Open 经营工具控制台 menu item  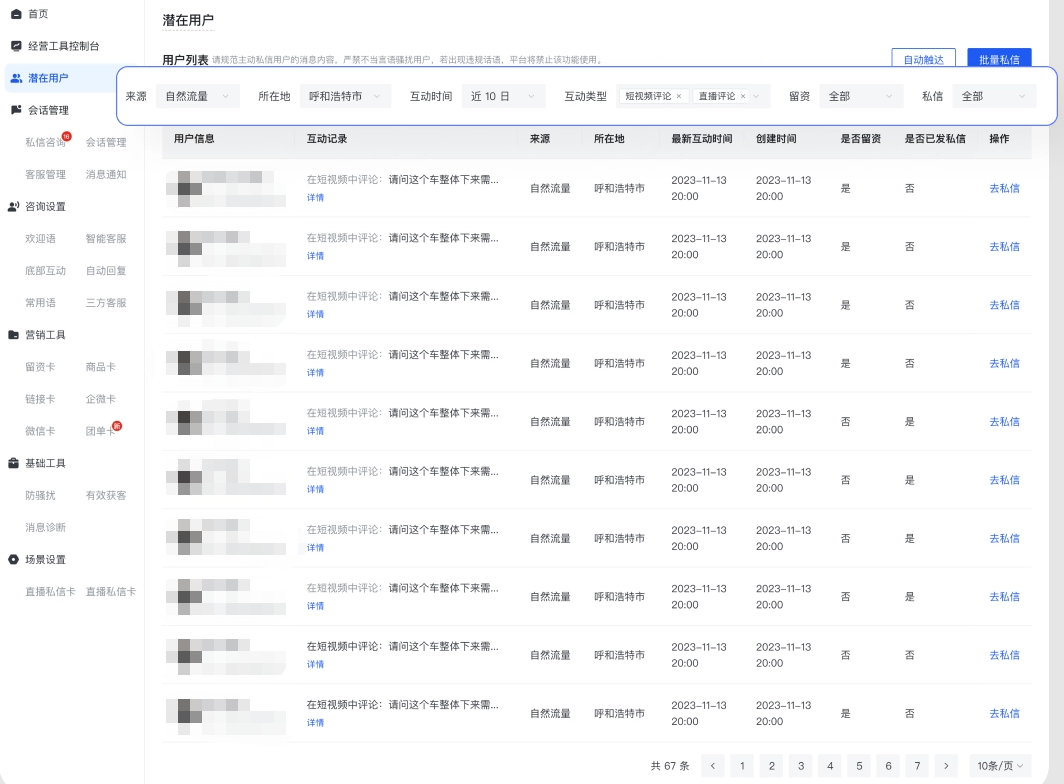point(64,45)
